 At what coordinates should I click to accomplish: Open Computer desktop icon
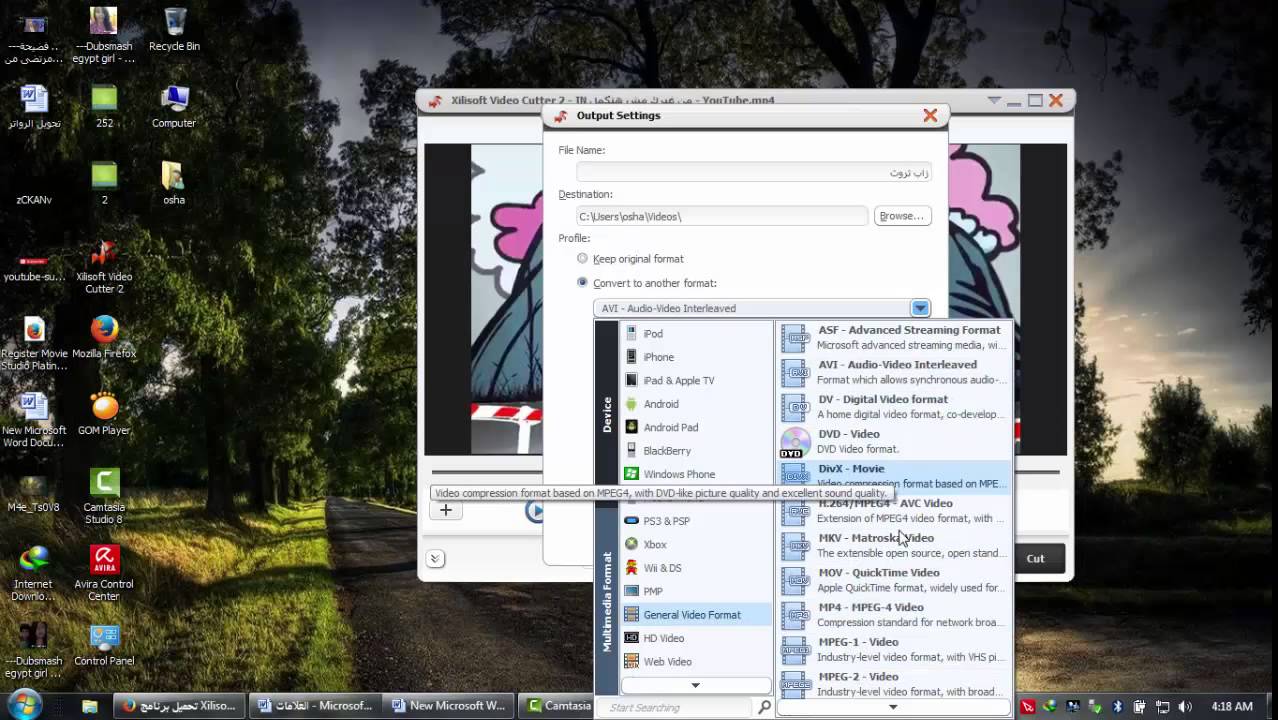(x=174, y=106)
